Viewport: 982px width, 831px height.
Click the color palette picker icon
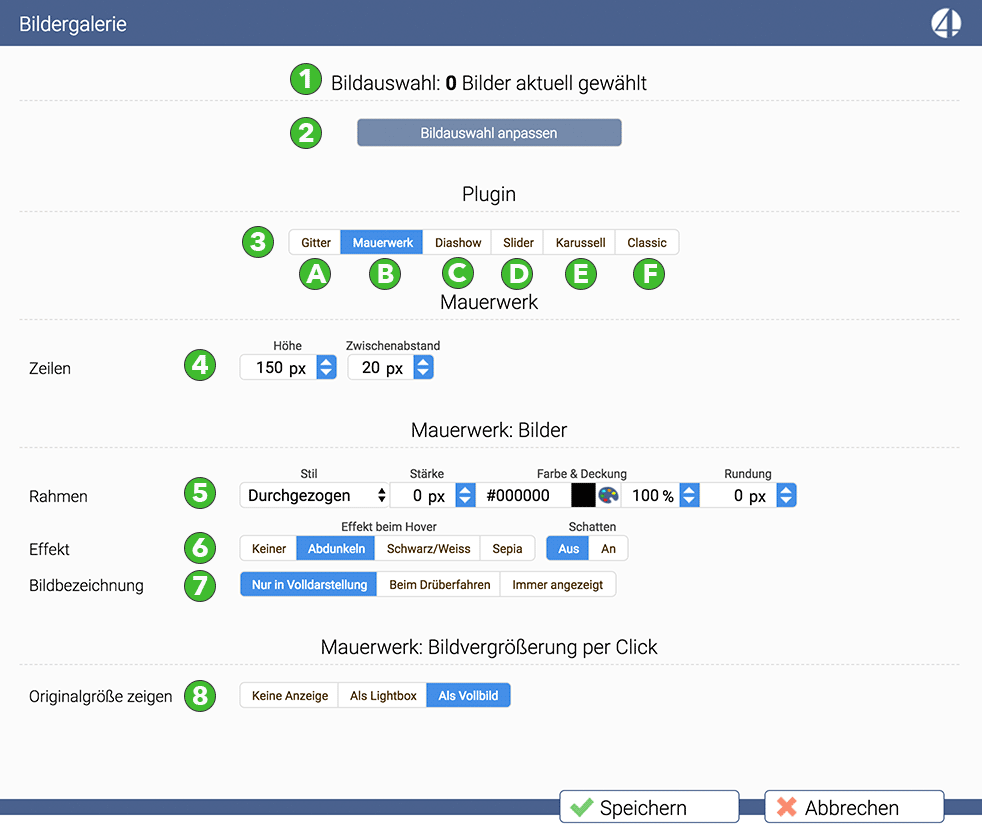609,495
